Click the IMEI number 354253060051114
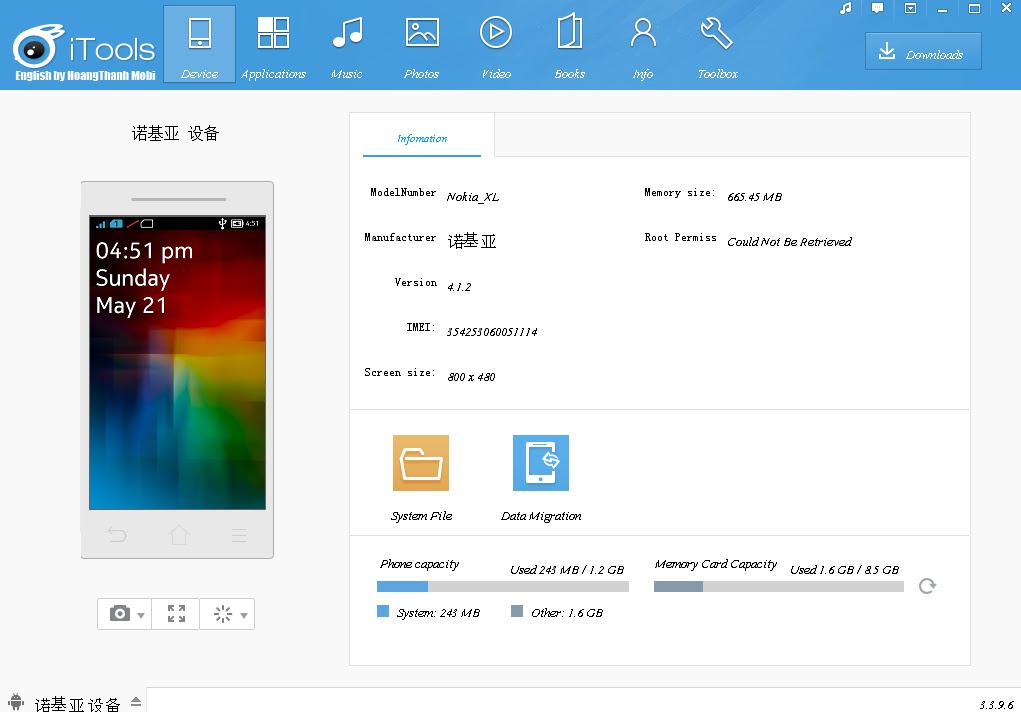This screenshot has height=712, width=1021. (x=492, y=332)
